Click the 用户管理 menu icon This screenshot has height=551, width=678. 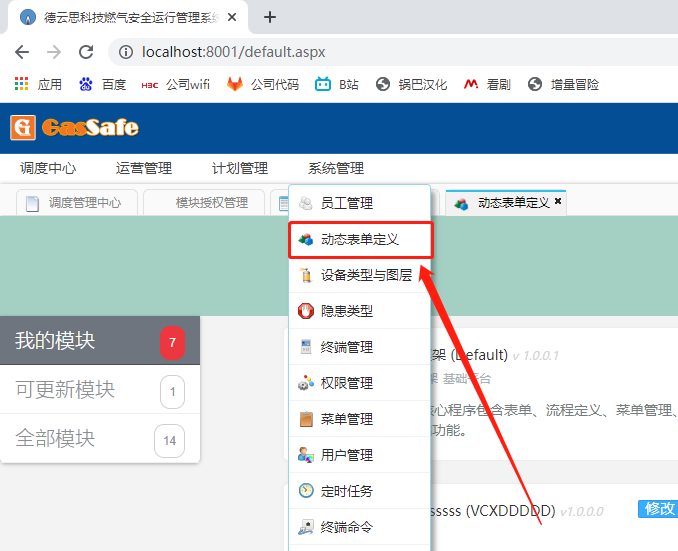306,455
